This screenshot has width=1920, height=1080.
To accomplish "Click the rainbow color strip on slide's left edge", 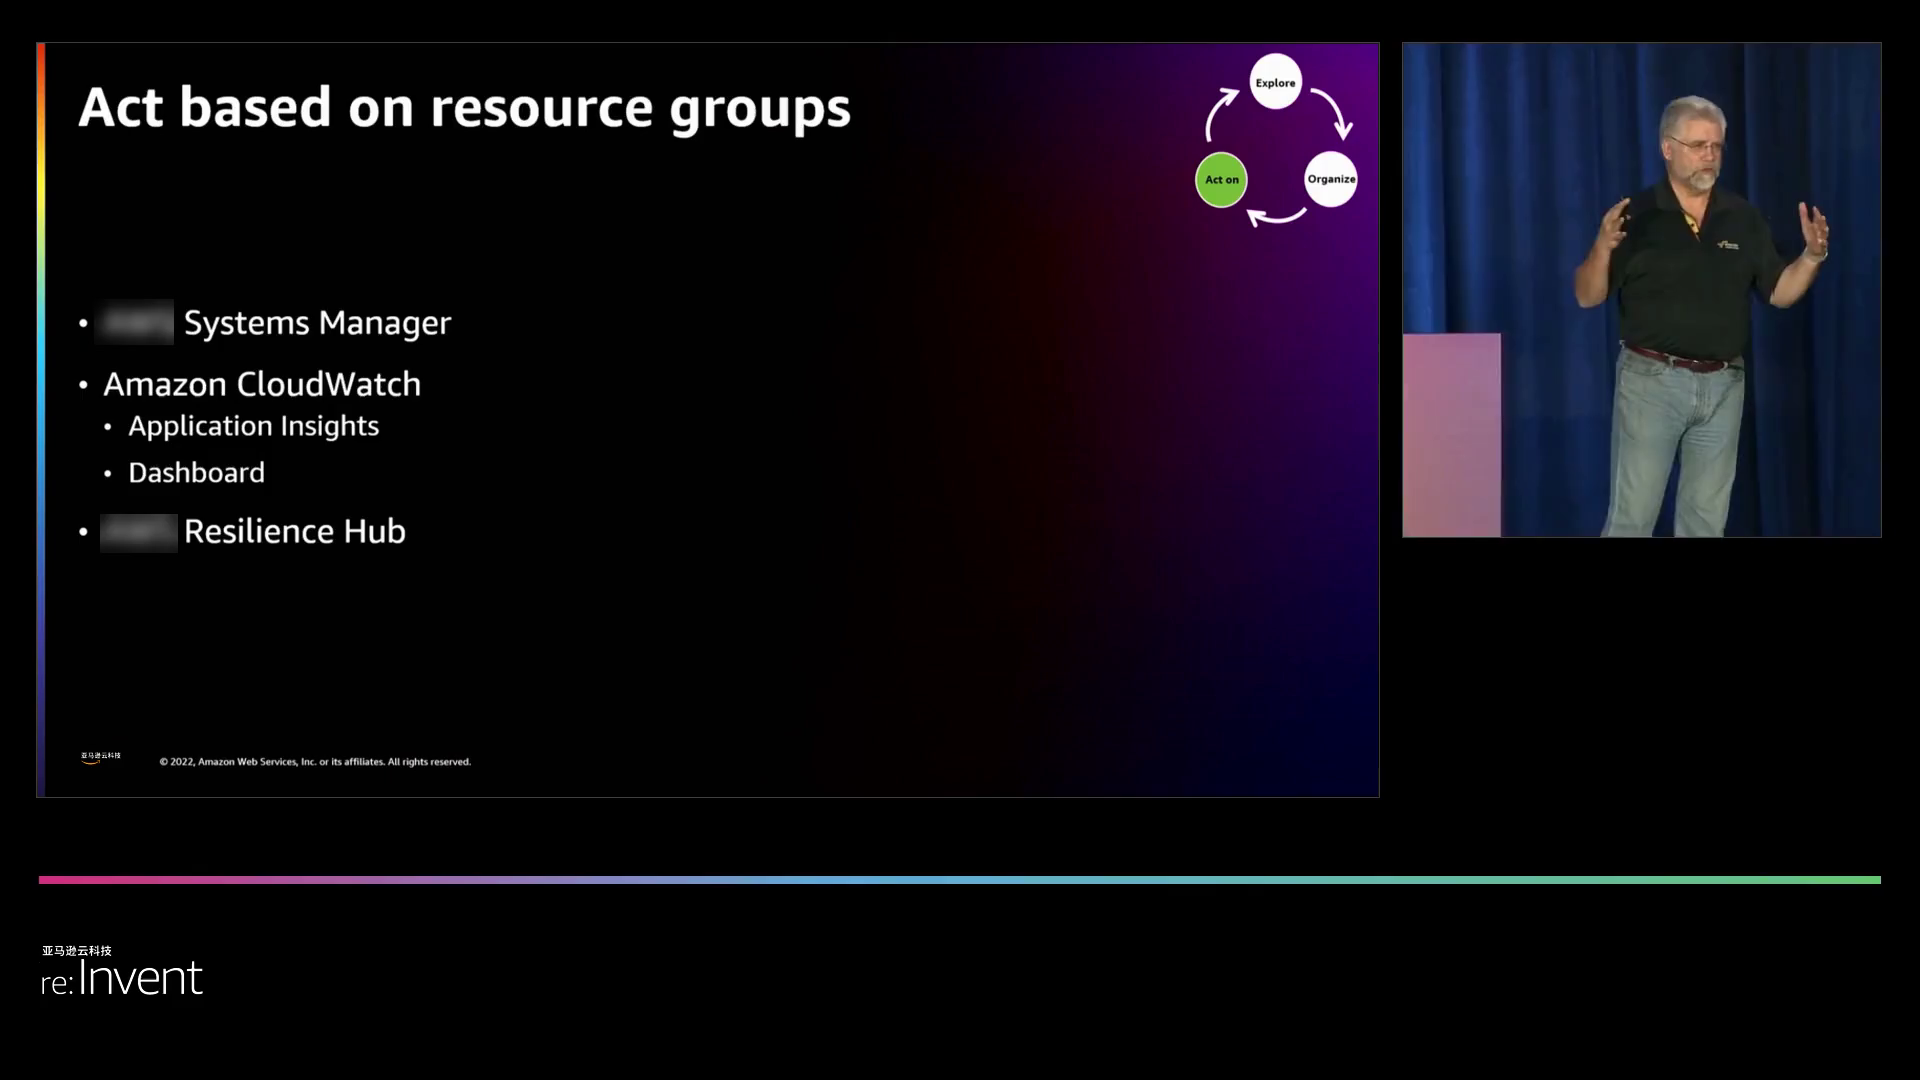I will click(41, 420).
